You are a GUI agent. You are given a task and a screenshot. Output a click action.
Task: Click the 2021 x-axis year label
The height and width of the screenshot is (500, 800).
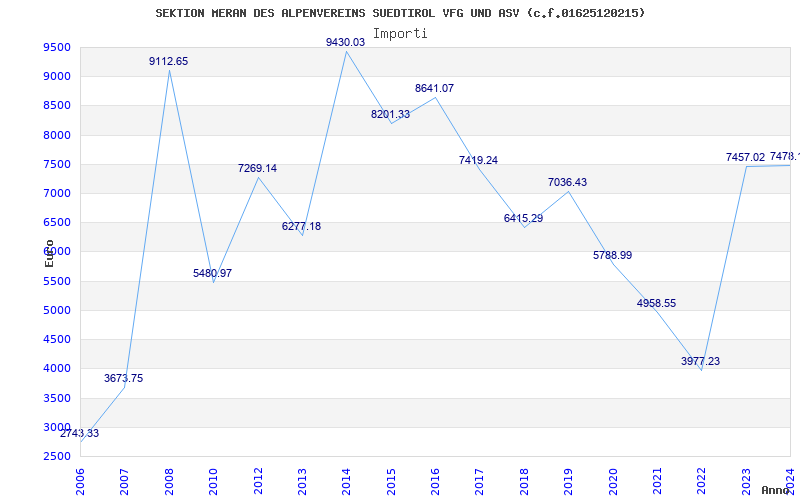657,482
